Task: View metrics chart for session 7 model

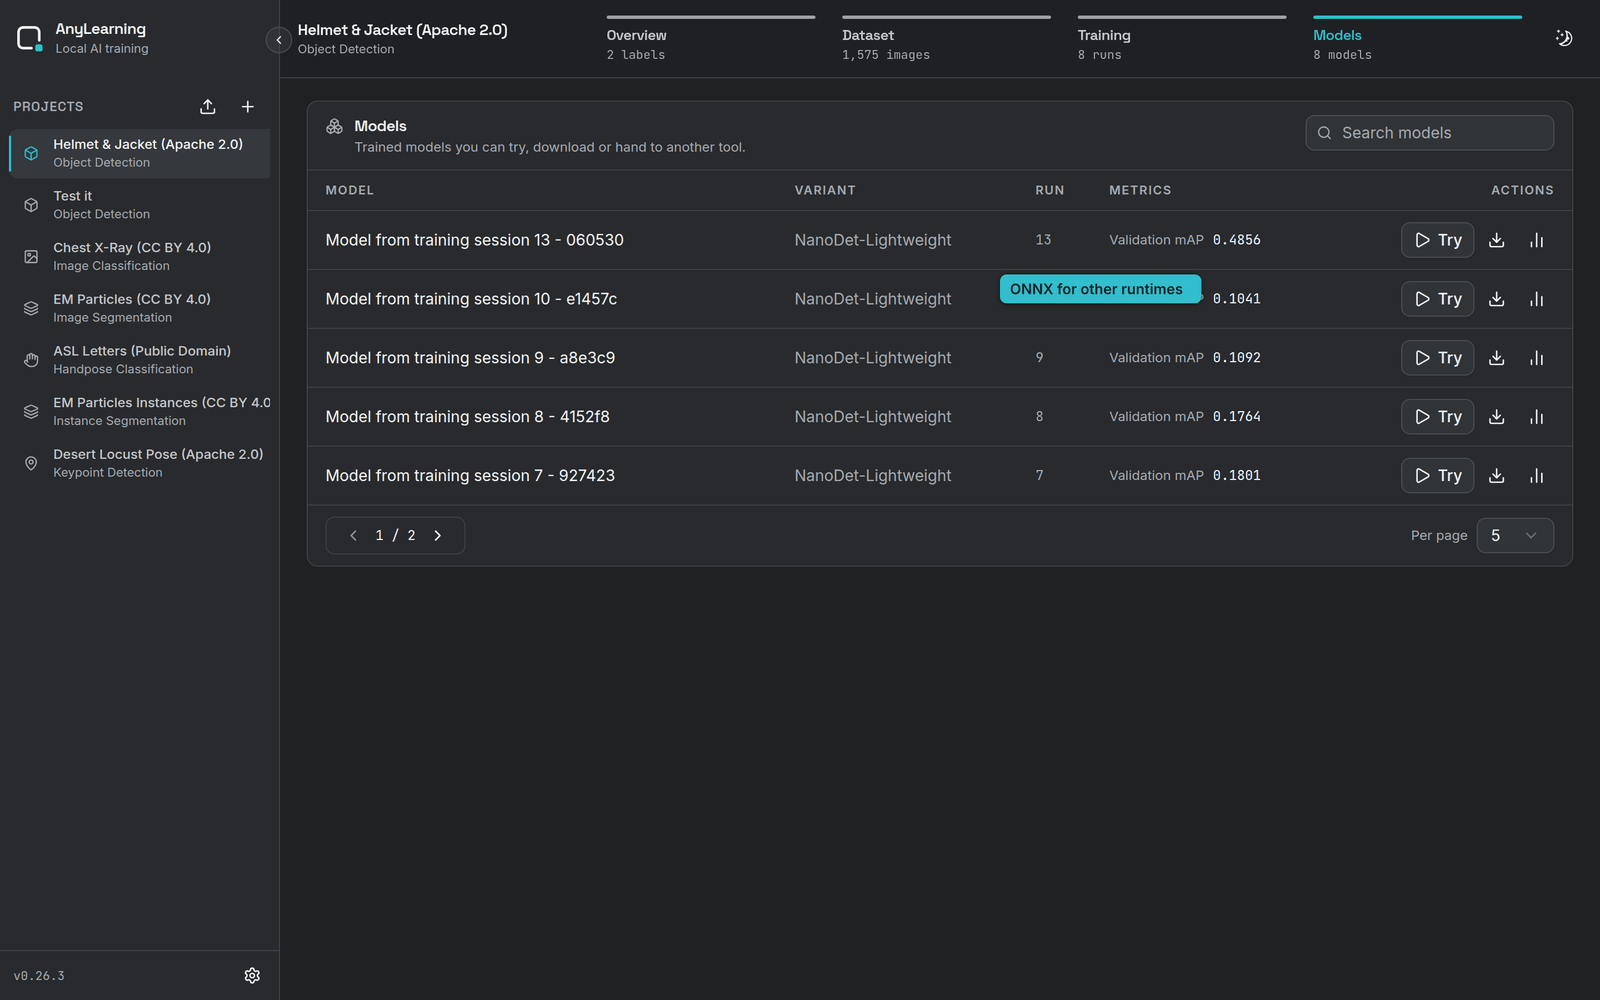Action: [x=1537, y=476]
